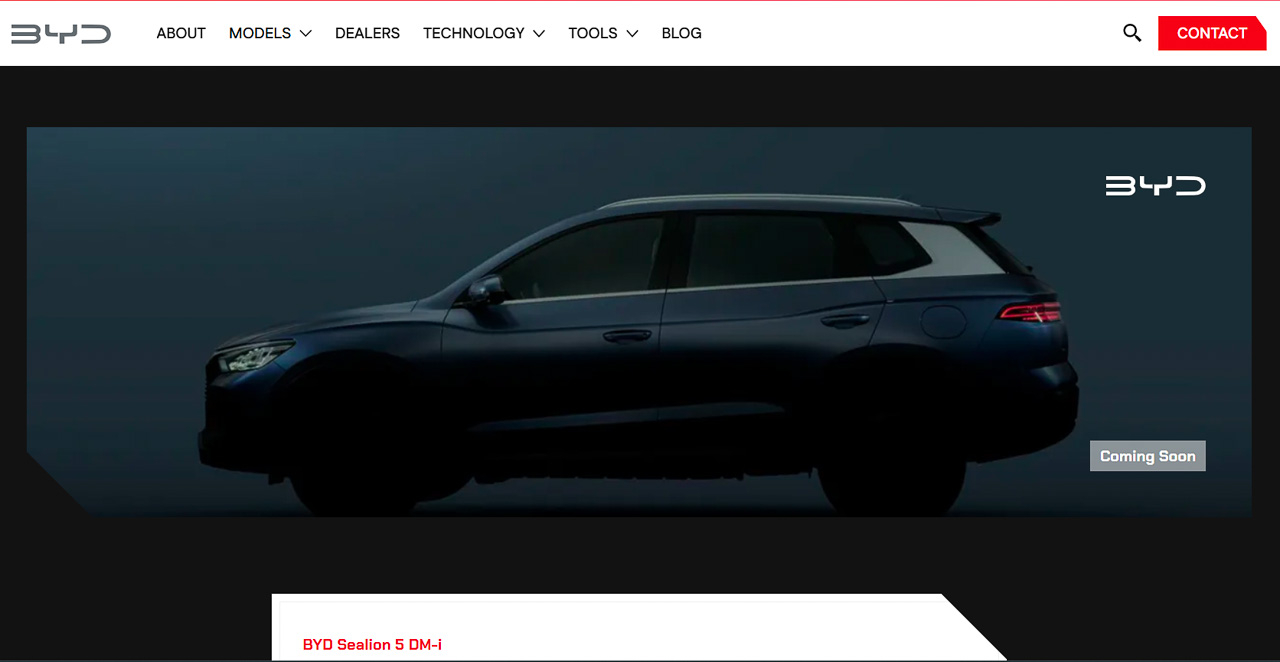Image resolution: width=1280 pixels, height=662 pixels.
Task: Select the TOOLS menu label
Action: 592,33
